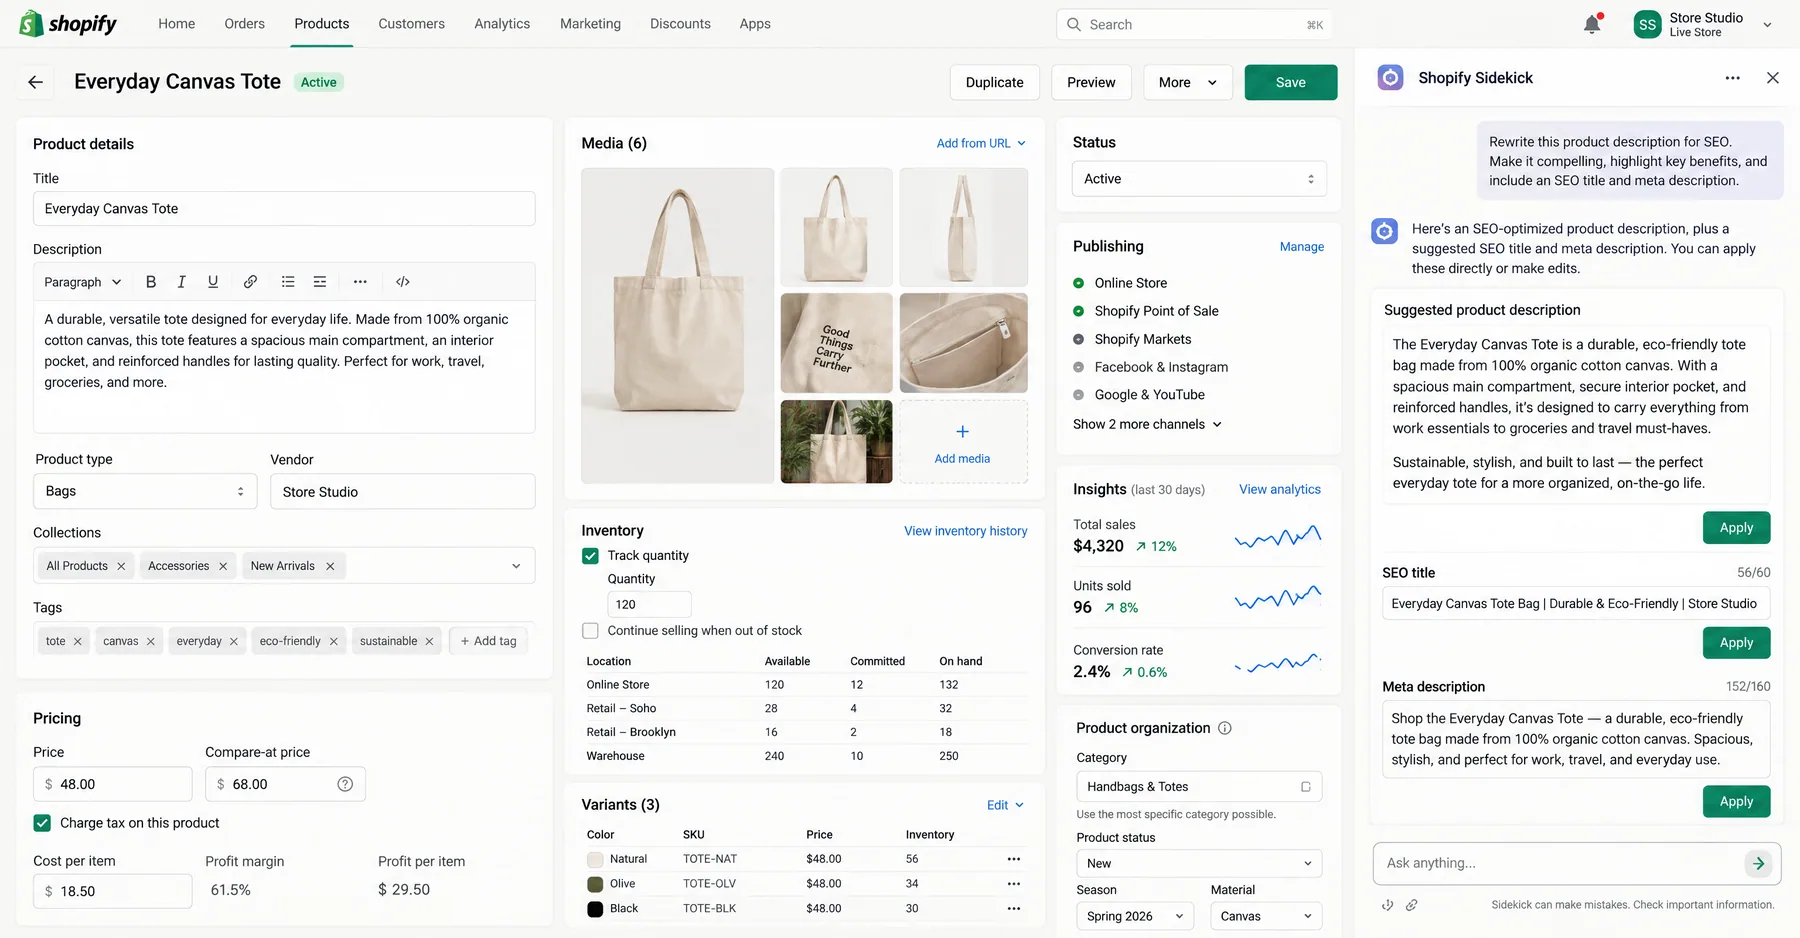This screenshot has width=1800, height=938.
Task: Save the product changes
Action: pos(1291,83)
